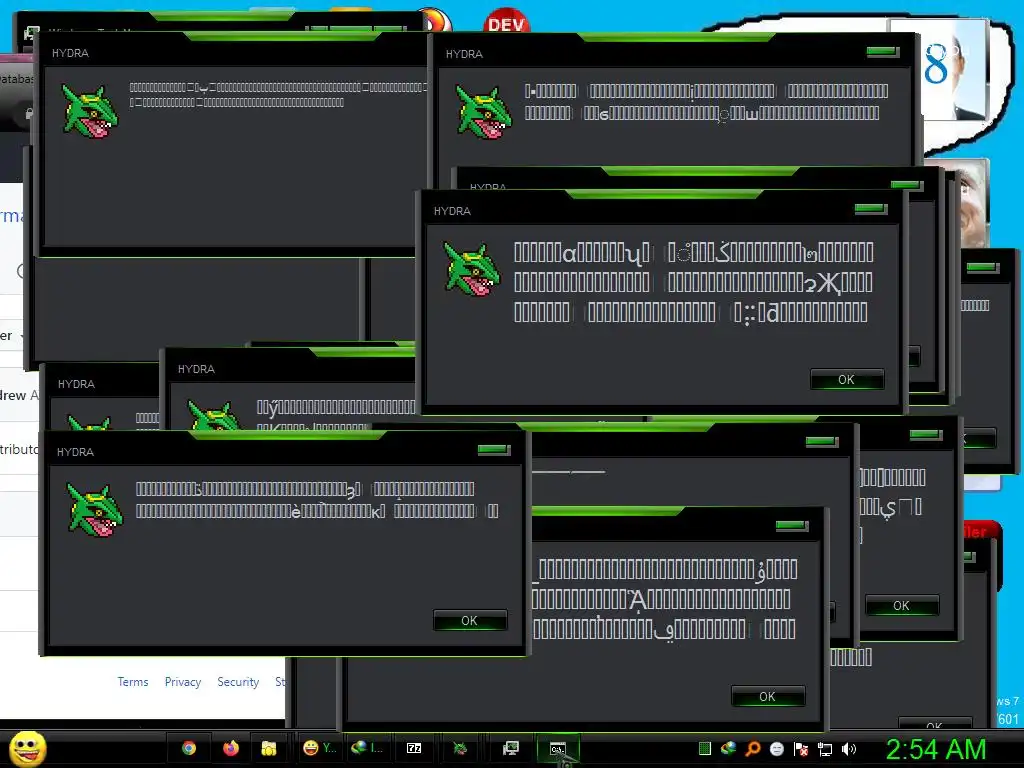
Task: Close the front-left HYDRA dialog via green button
Action: pos(494,449)
